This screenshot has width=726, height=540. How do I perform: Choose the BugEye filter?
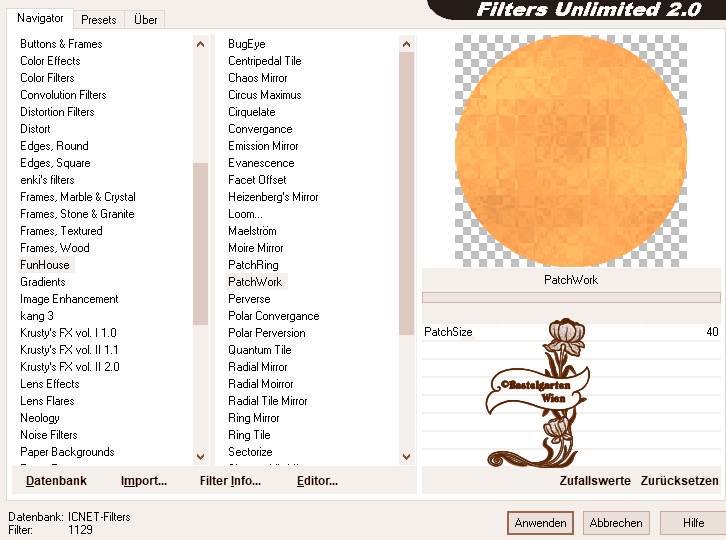coord(247,44)
